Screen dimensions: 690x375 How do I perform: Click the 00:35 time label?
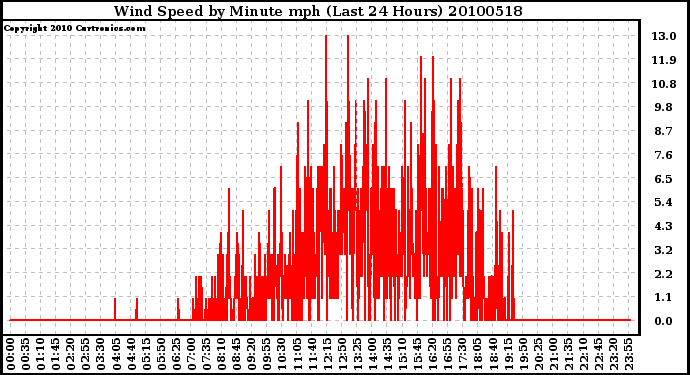(26, 355)
